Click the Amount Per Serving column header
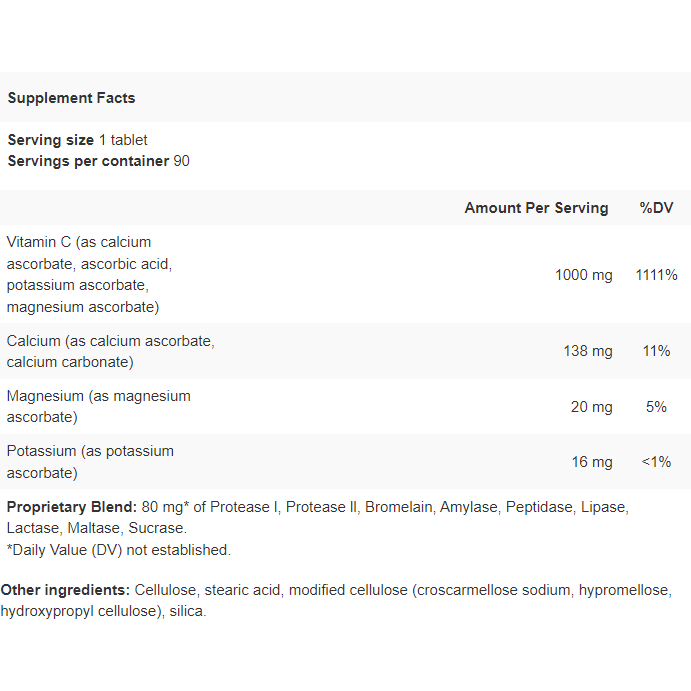 (x=536, y=208)
